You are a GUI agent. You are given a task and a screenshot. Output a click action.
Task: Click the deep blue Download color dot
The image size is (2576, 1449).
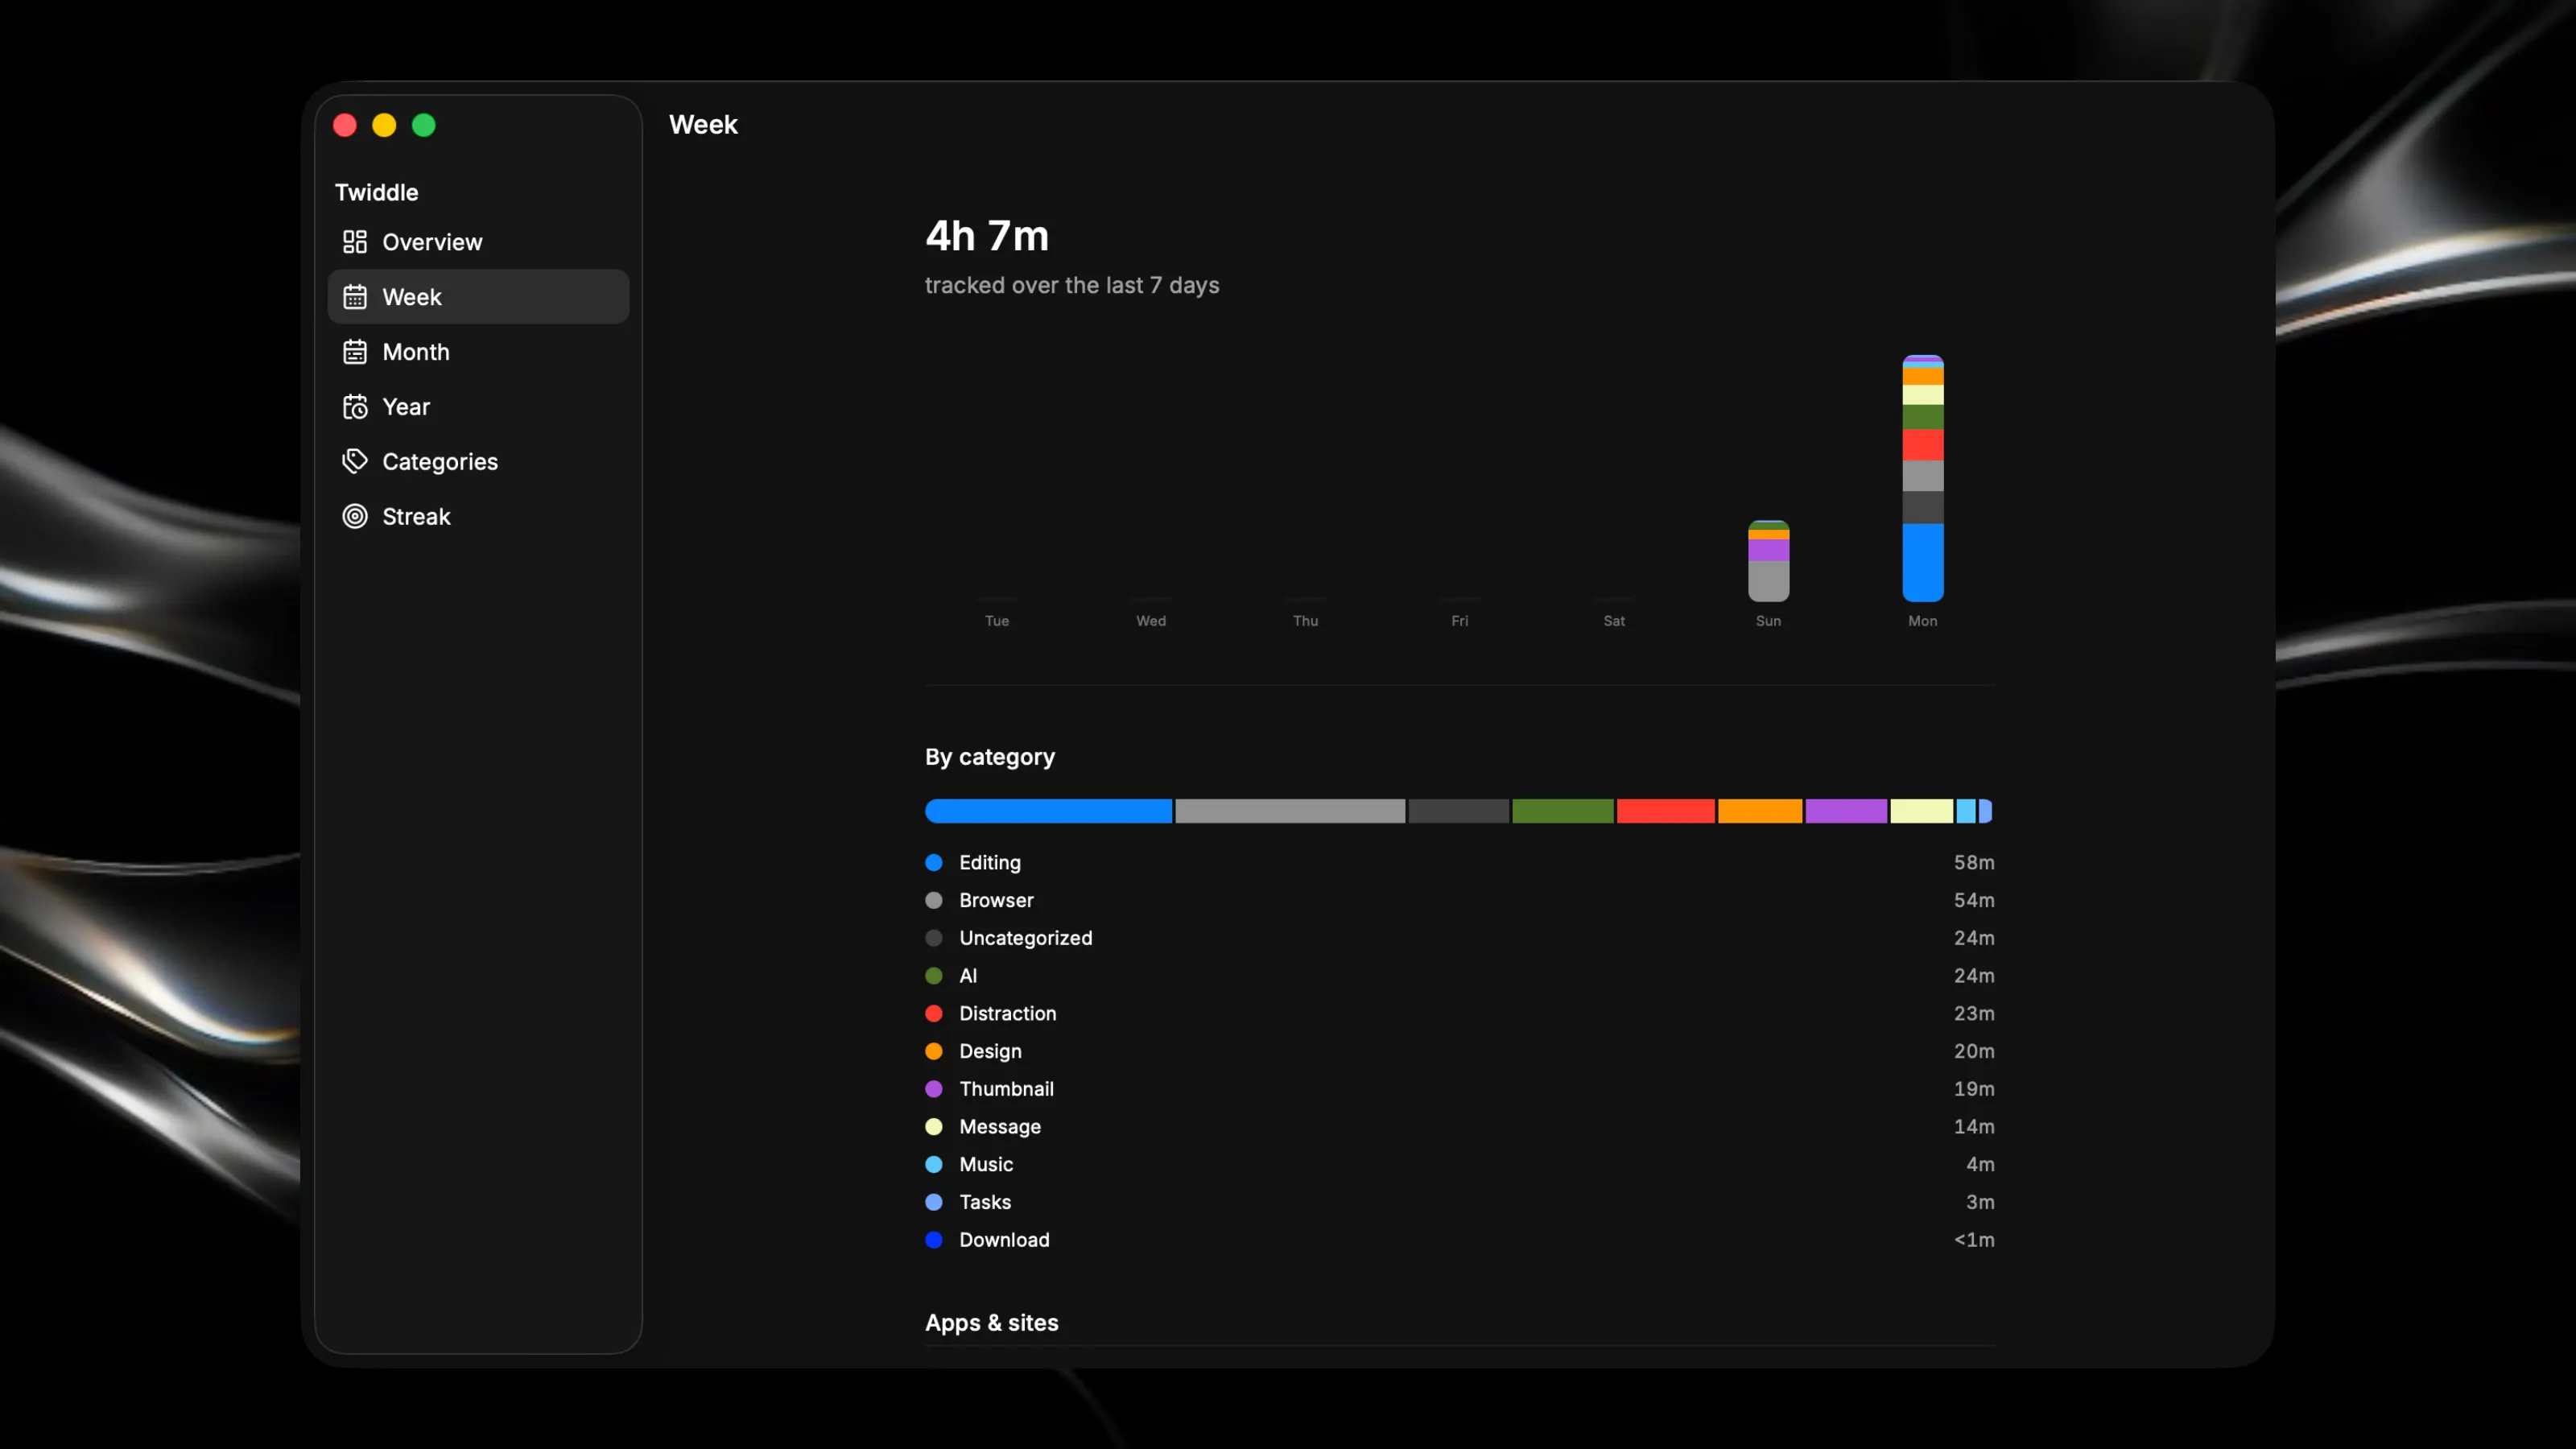pyautogui.click(x=934, y=1240)
